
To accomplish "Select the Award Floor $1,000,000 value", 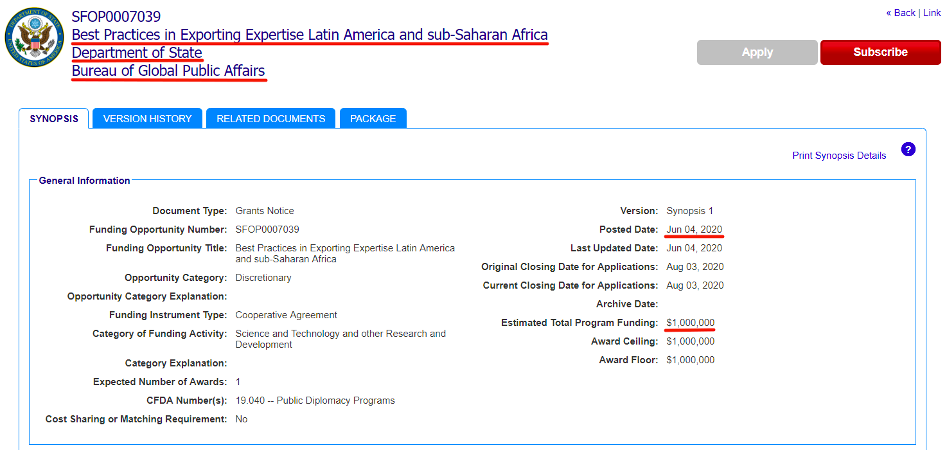I will 690,360.
